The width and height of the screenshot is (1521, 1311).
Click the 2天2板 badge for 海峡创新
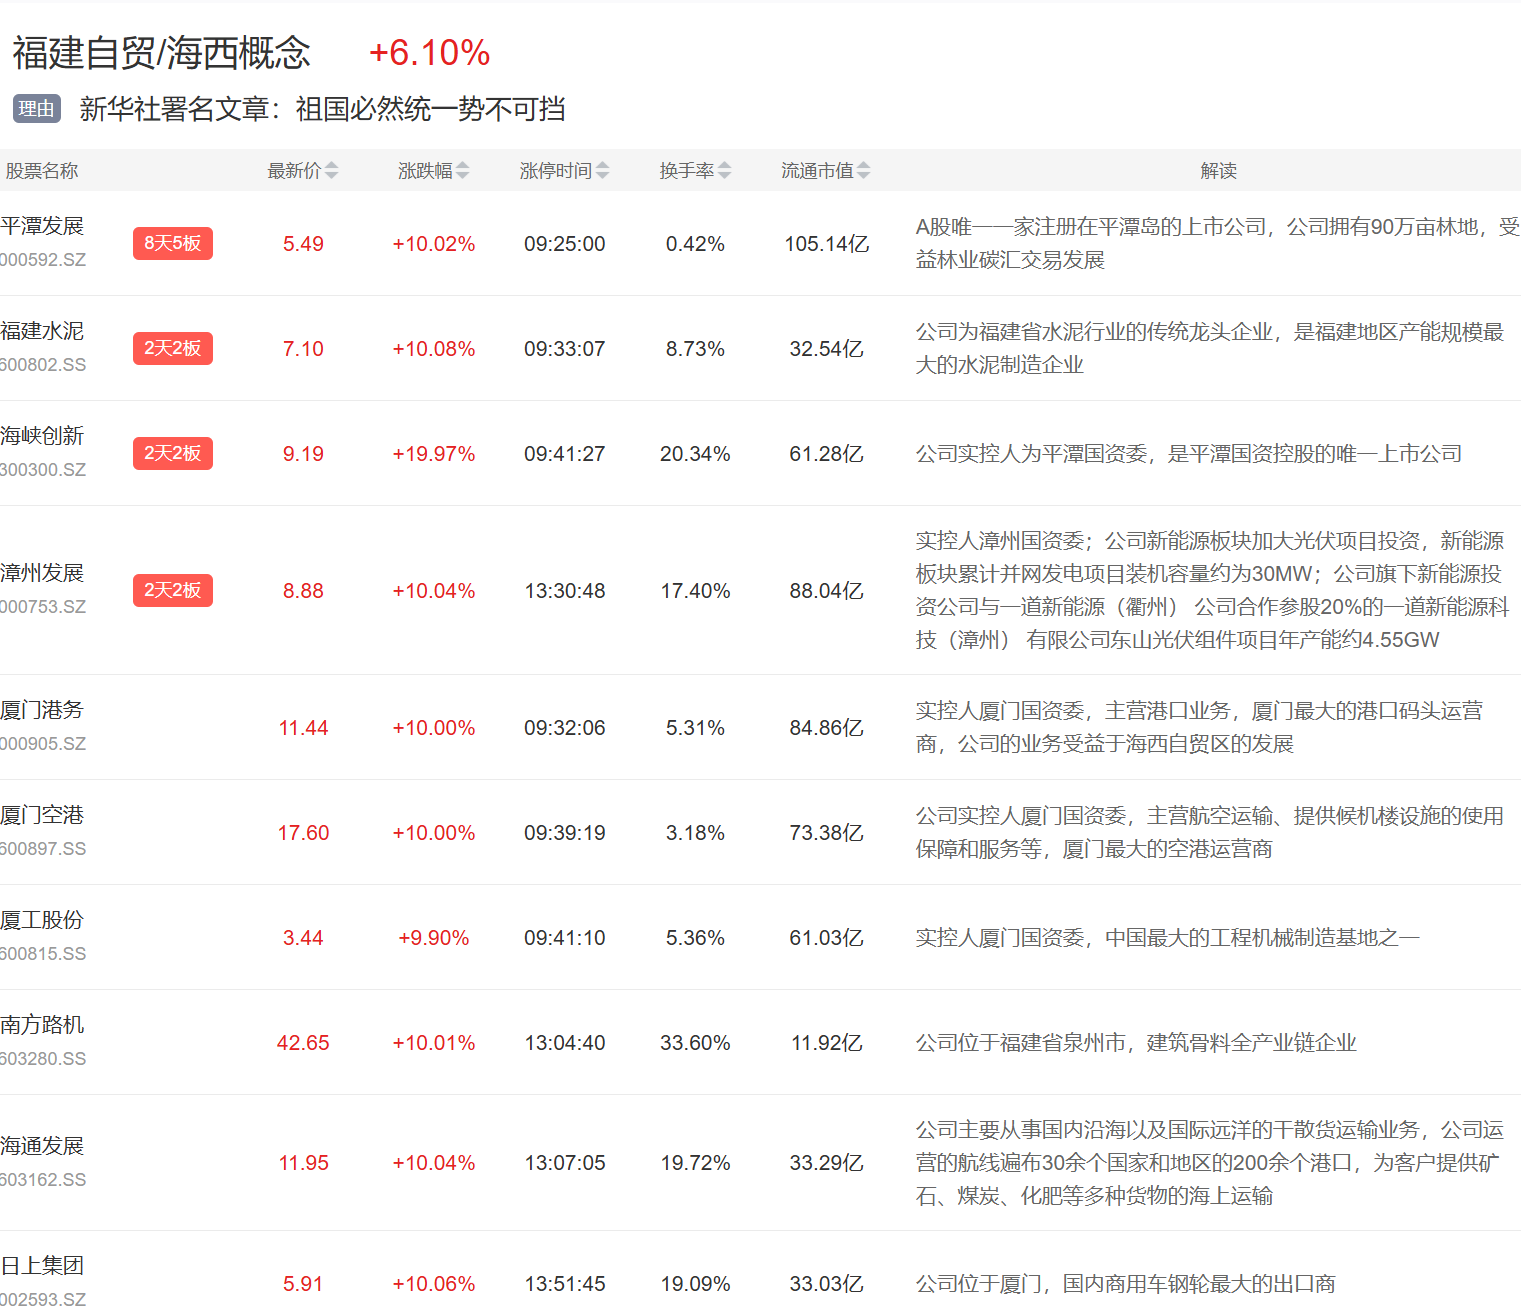(x=172, y=453)
